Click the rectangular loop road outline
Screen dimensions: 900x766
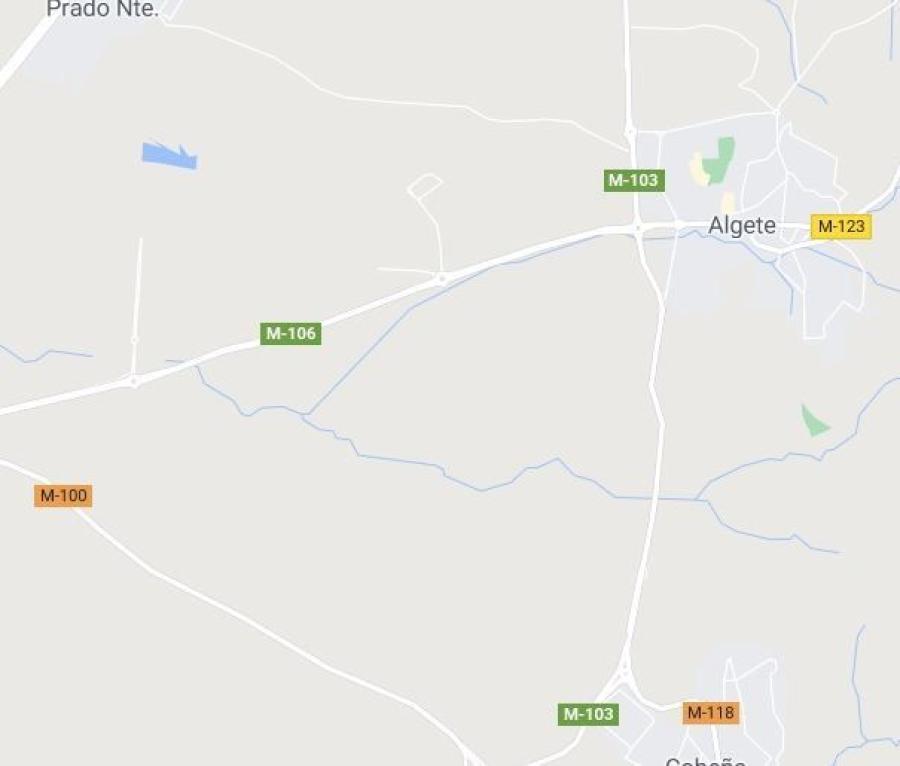pos(425,186)
